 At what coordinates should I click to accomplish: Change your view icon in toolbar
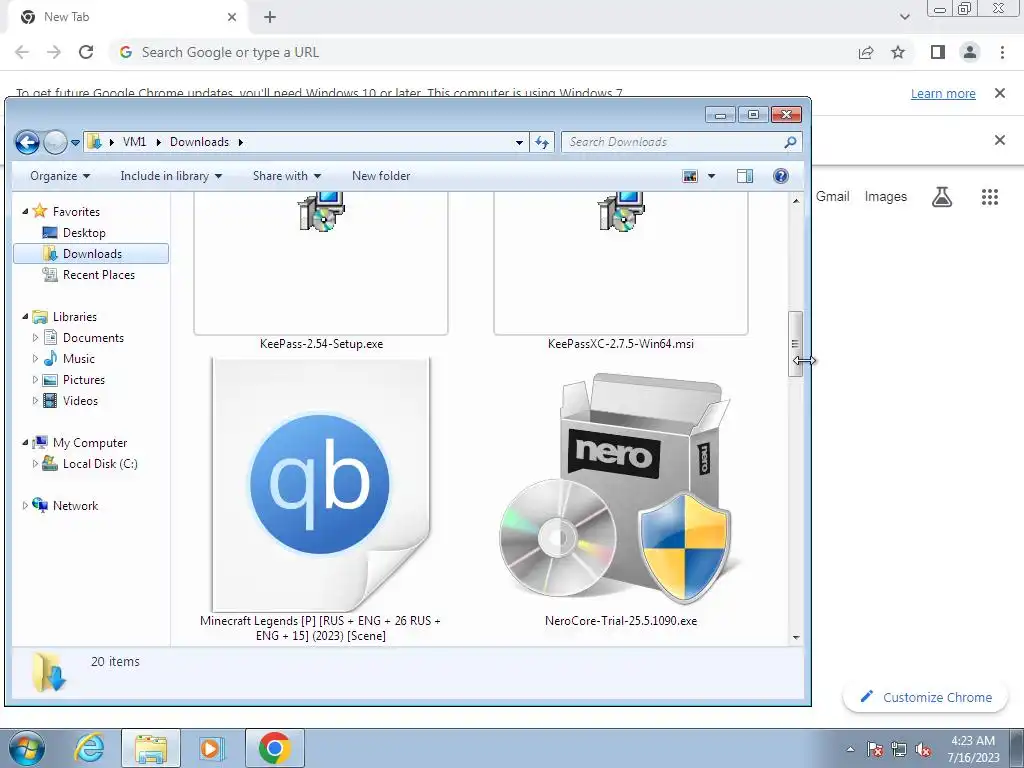(x=690, y=176)
